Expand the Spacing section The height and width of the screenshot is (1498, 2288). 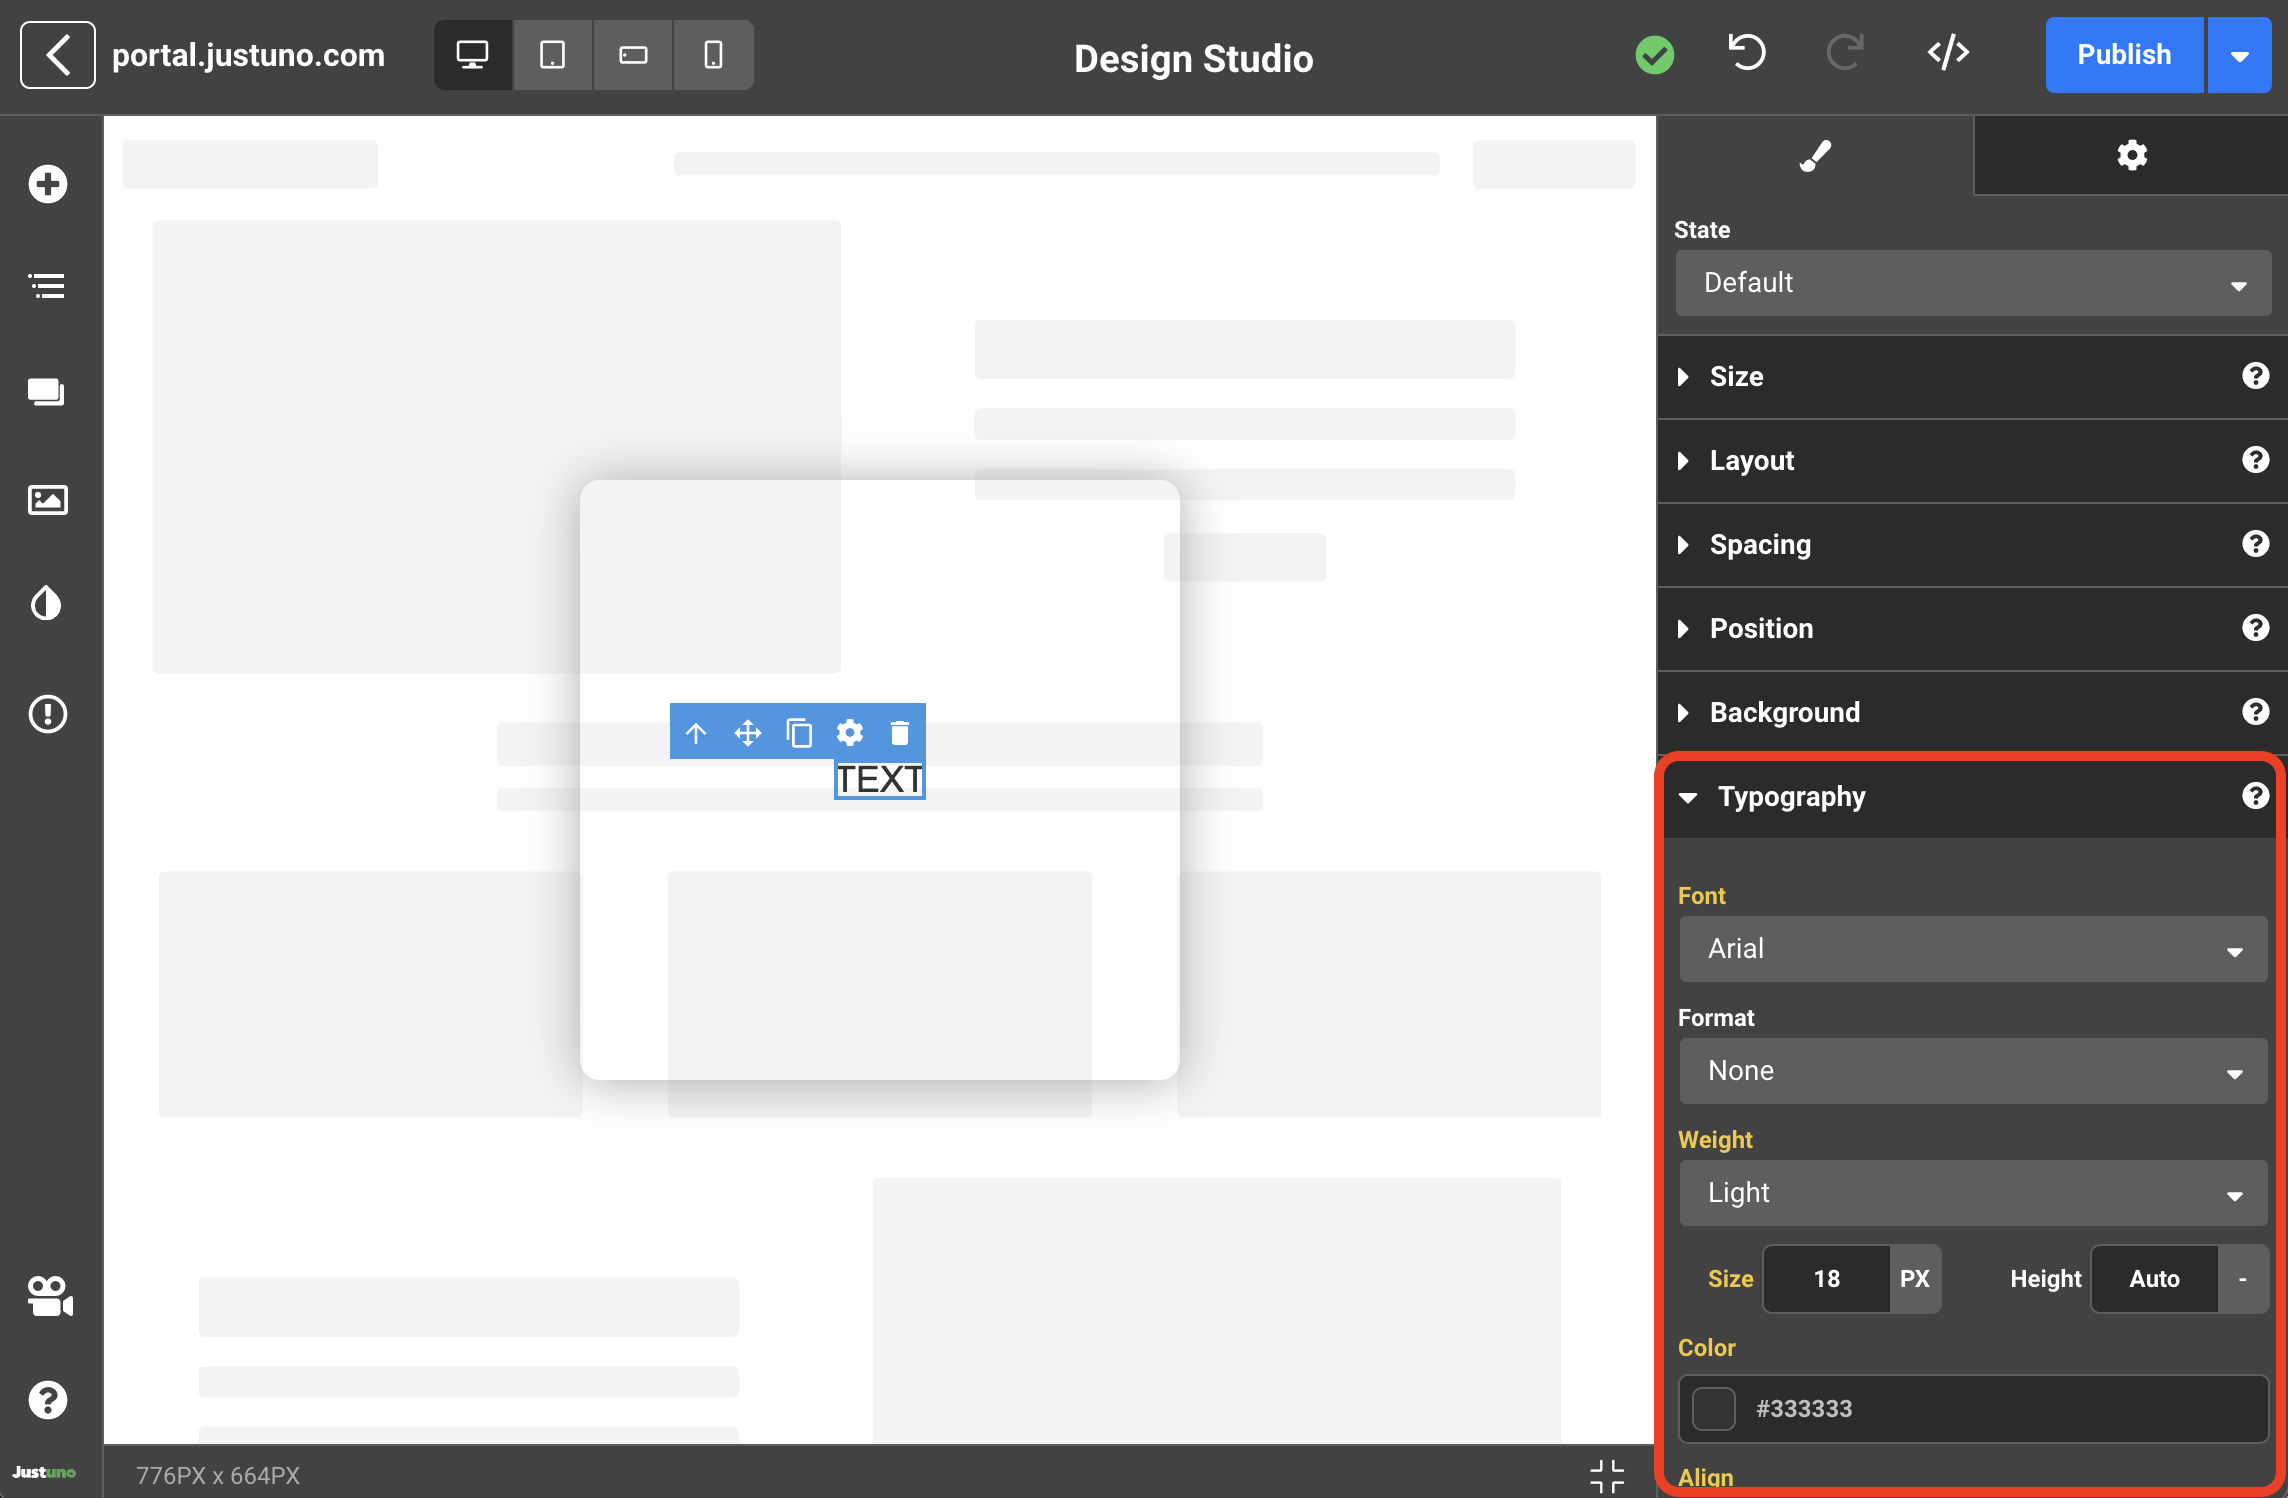point(1760,545)
